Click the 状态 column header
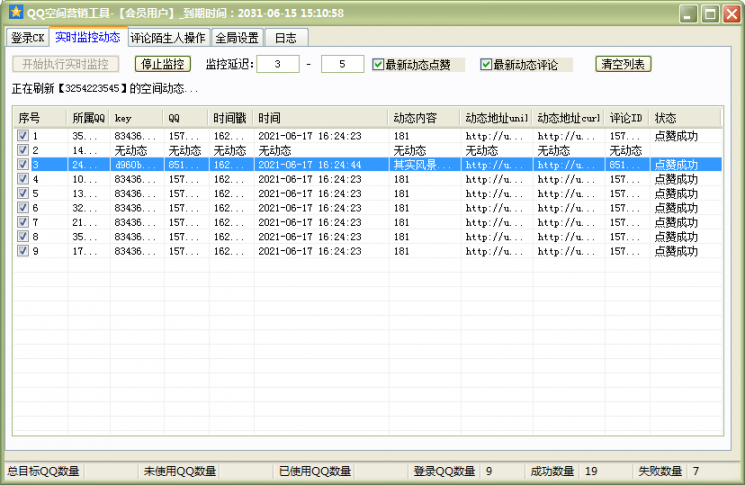Screen dimensions: 745x485 [x=684, y=118]
